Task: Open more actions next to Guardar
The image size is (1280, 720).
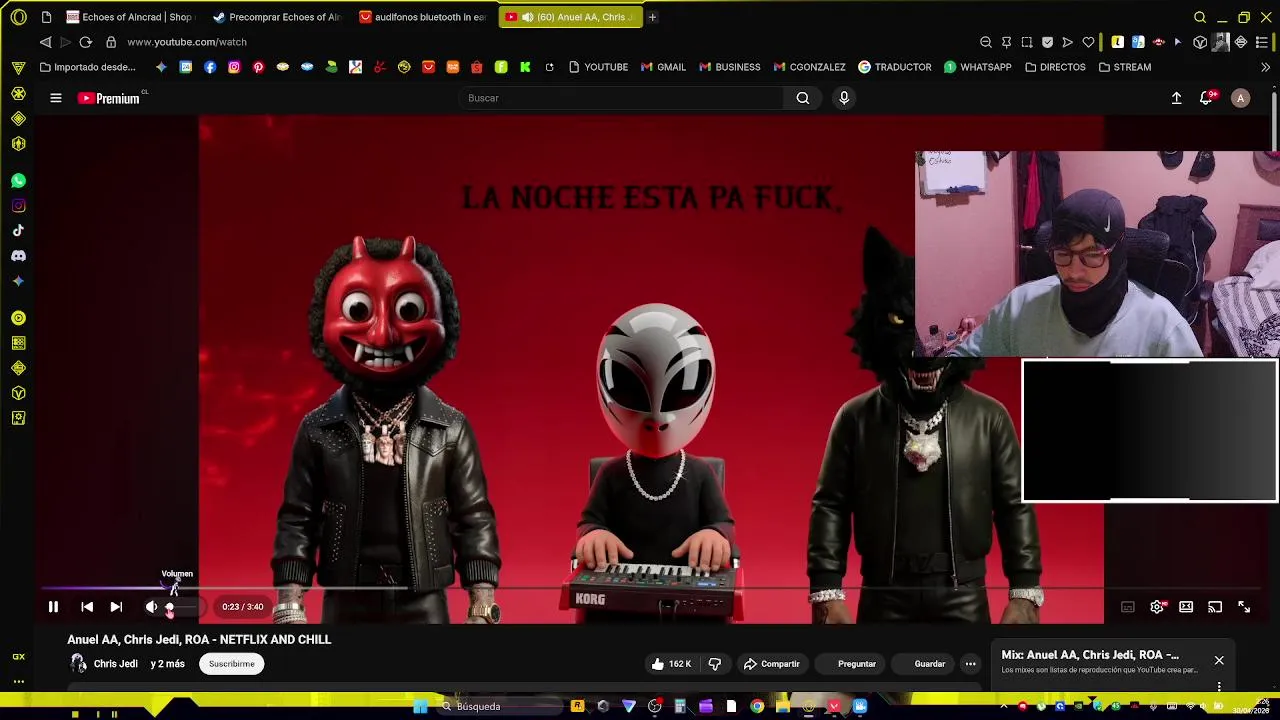Action: click(x=970, y=664)
